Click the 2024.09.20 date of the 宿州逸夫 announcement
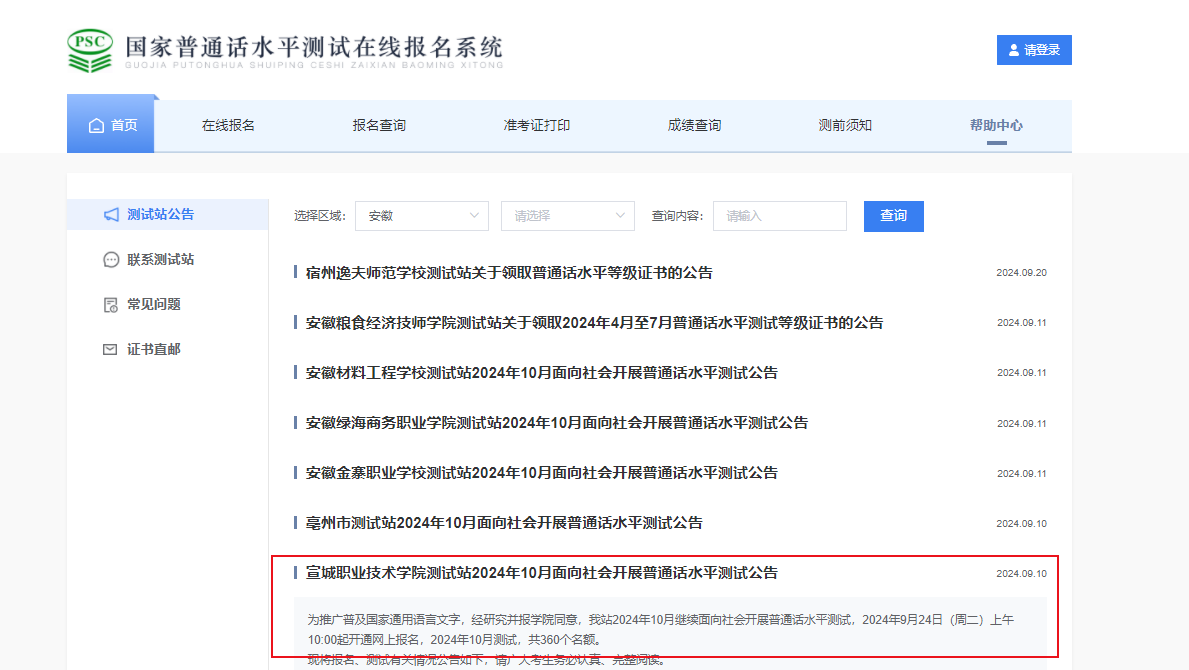The image size is (1189, 670). coord(1021,273)
